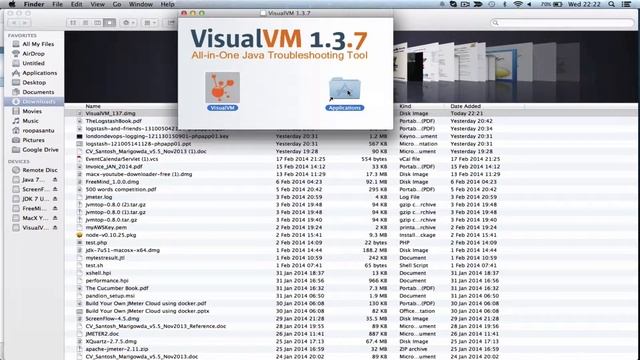Open Notification Center in the menu bar

point(627,4)
